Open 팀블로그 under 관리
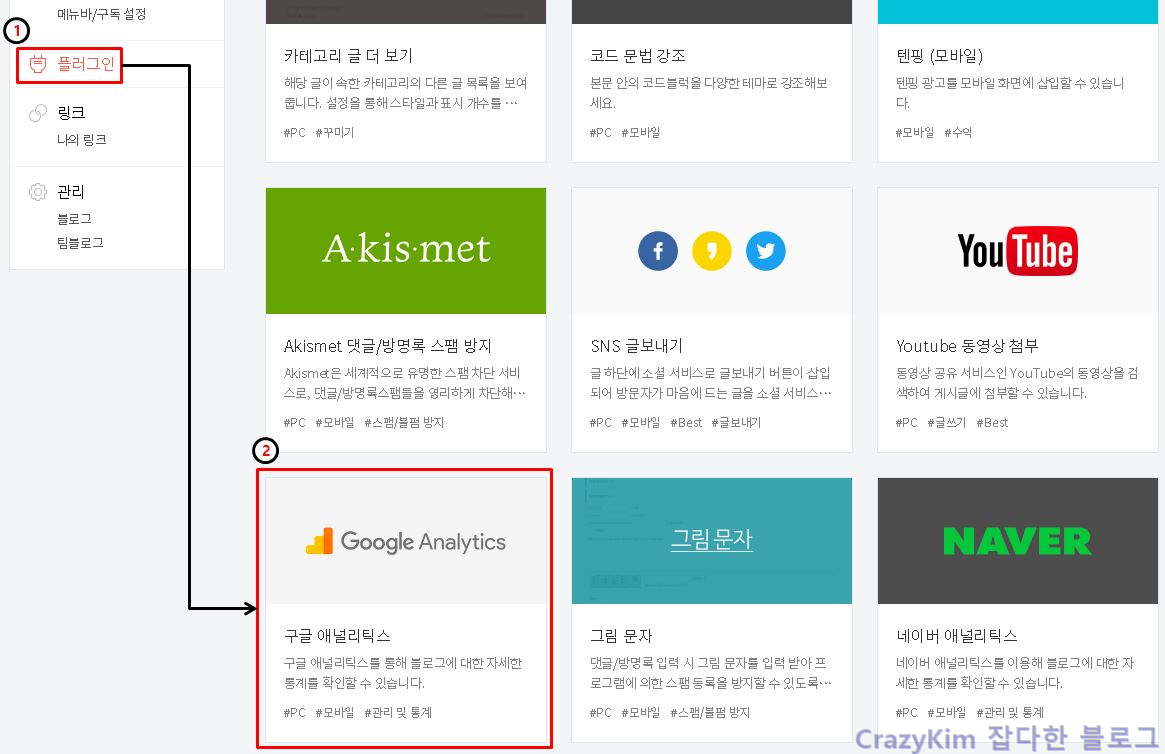Image resolution: width=1165 pixels, height=754 pixels. (80, 243)
